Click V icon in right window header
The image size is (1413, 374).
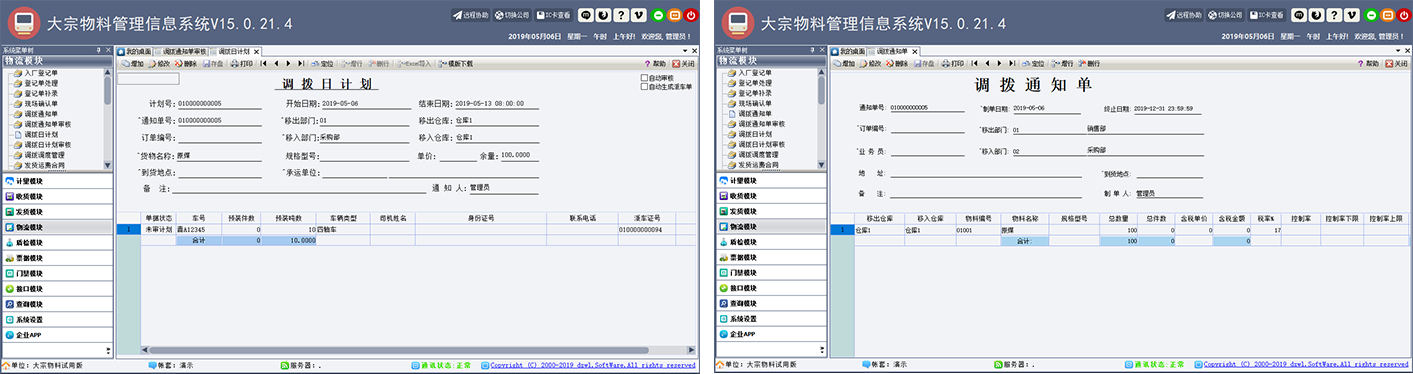click(1352, 15)
